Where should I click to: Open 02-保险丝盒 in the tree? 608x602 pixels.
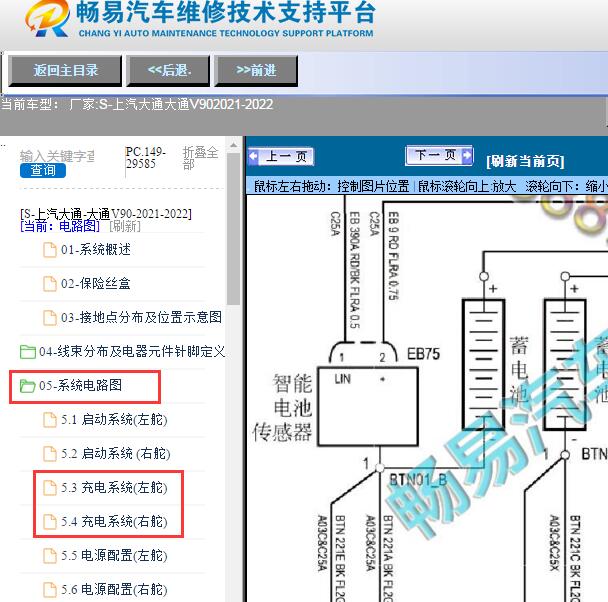click(95, 284)
